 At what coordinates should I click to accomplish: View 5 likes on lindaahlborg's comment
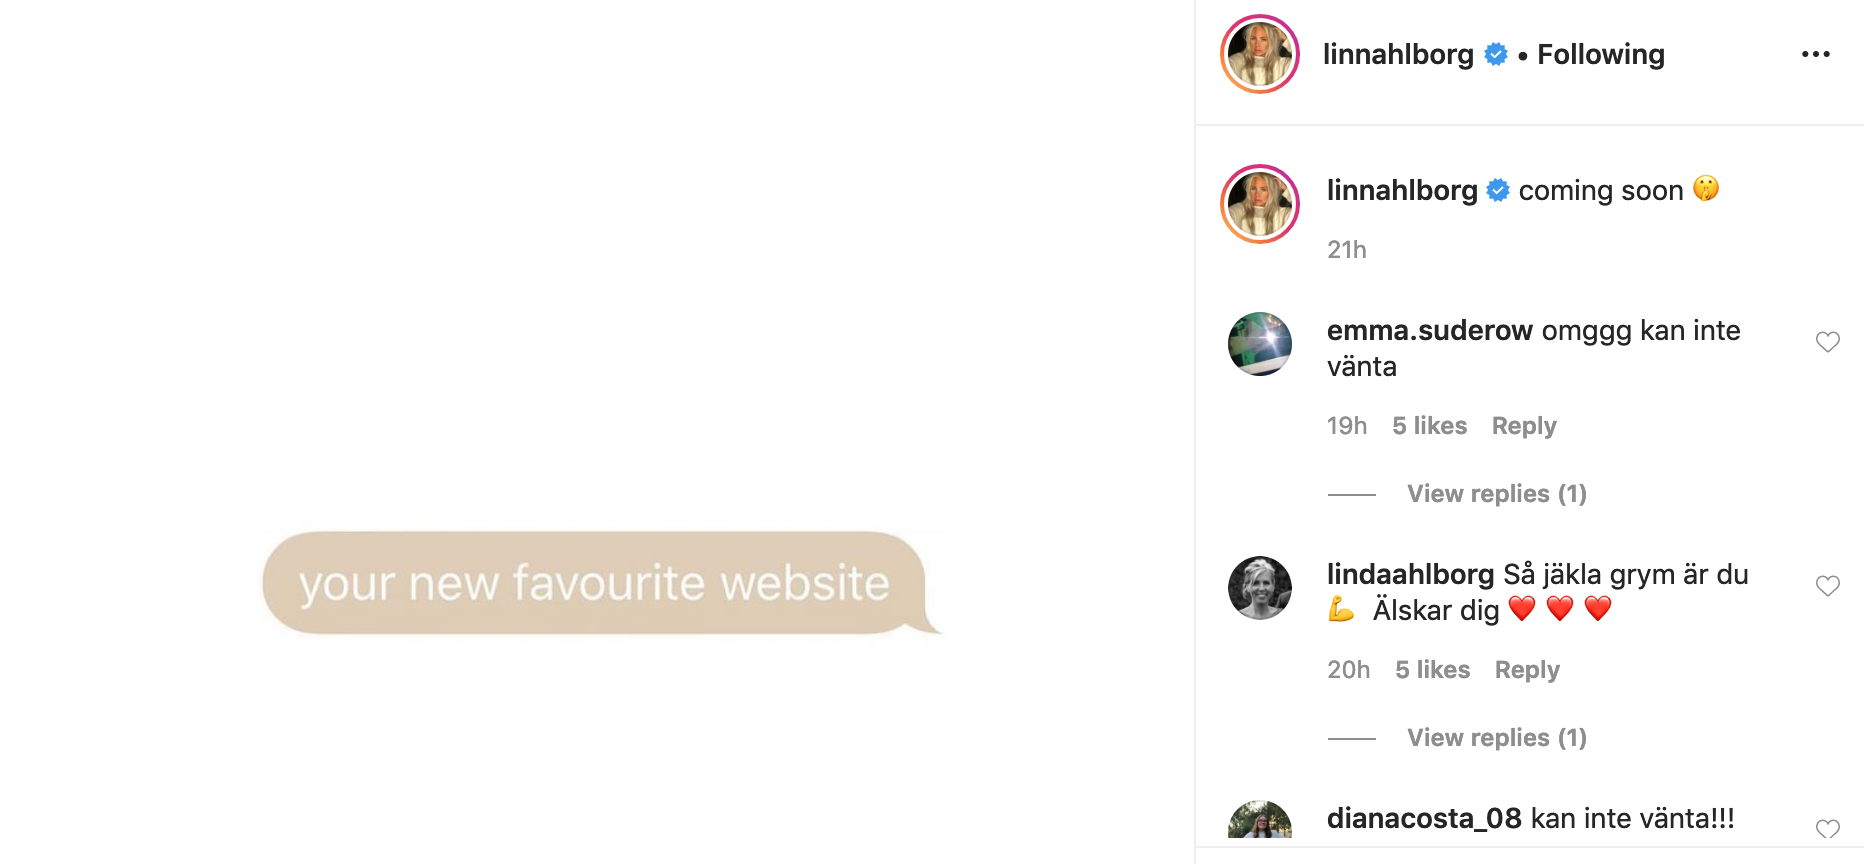pos(1432,670)
